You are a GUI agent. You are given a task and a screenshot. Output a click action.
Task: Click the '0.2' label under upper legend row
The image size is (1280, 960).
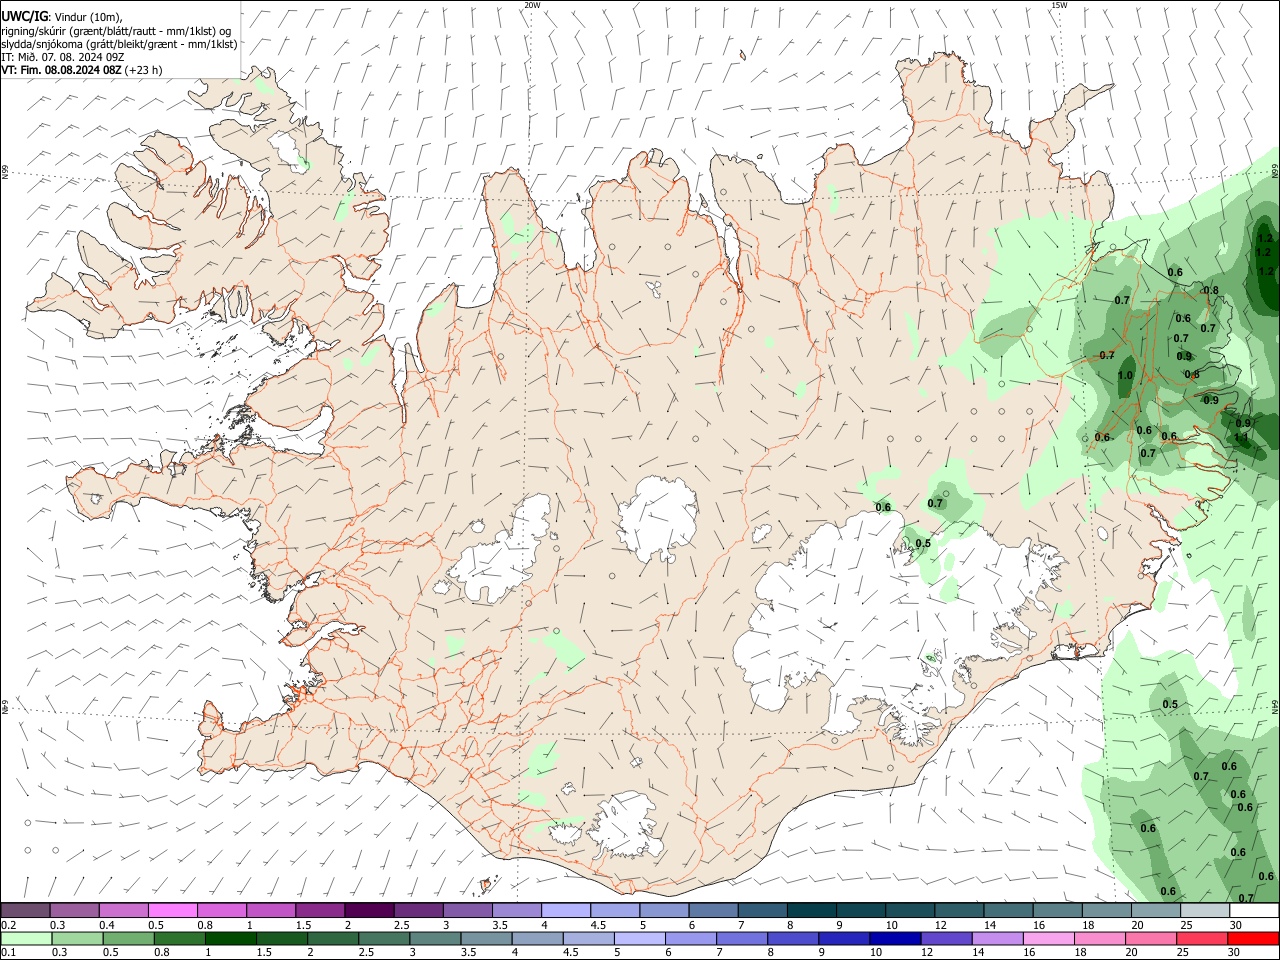coord(9,925)
